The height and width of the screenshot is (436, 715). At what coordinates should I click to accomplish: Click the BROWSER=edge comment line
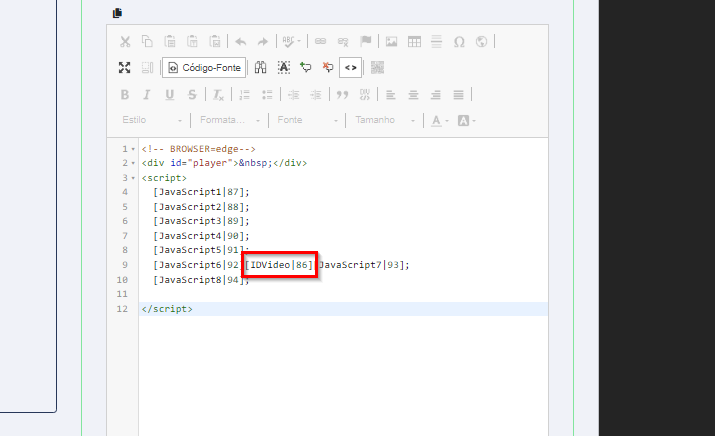198,149
